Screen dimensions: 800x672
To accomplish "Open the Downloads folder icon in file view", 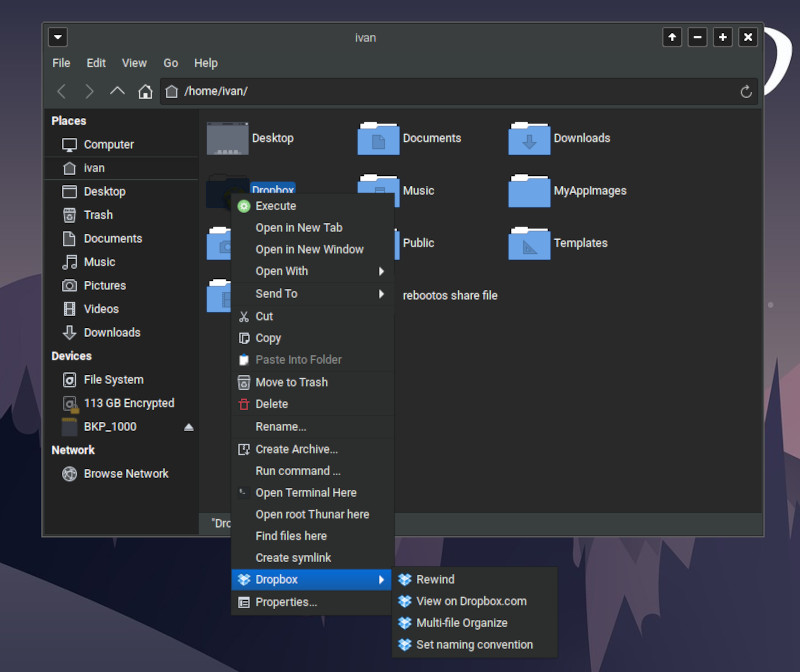I will coord(529,138).
